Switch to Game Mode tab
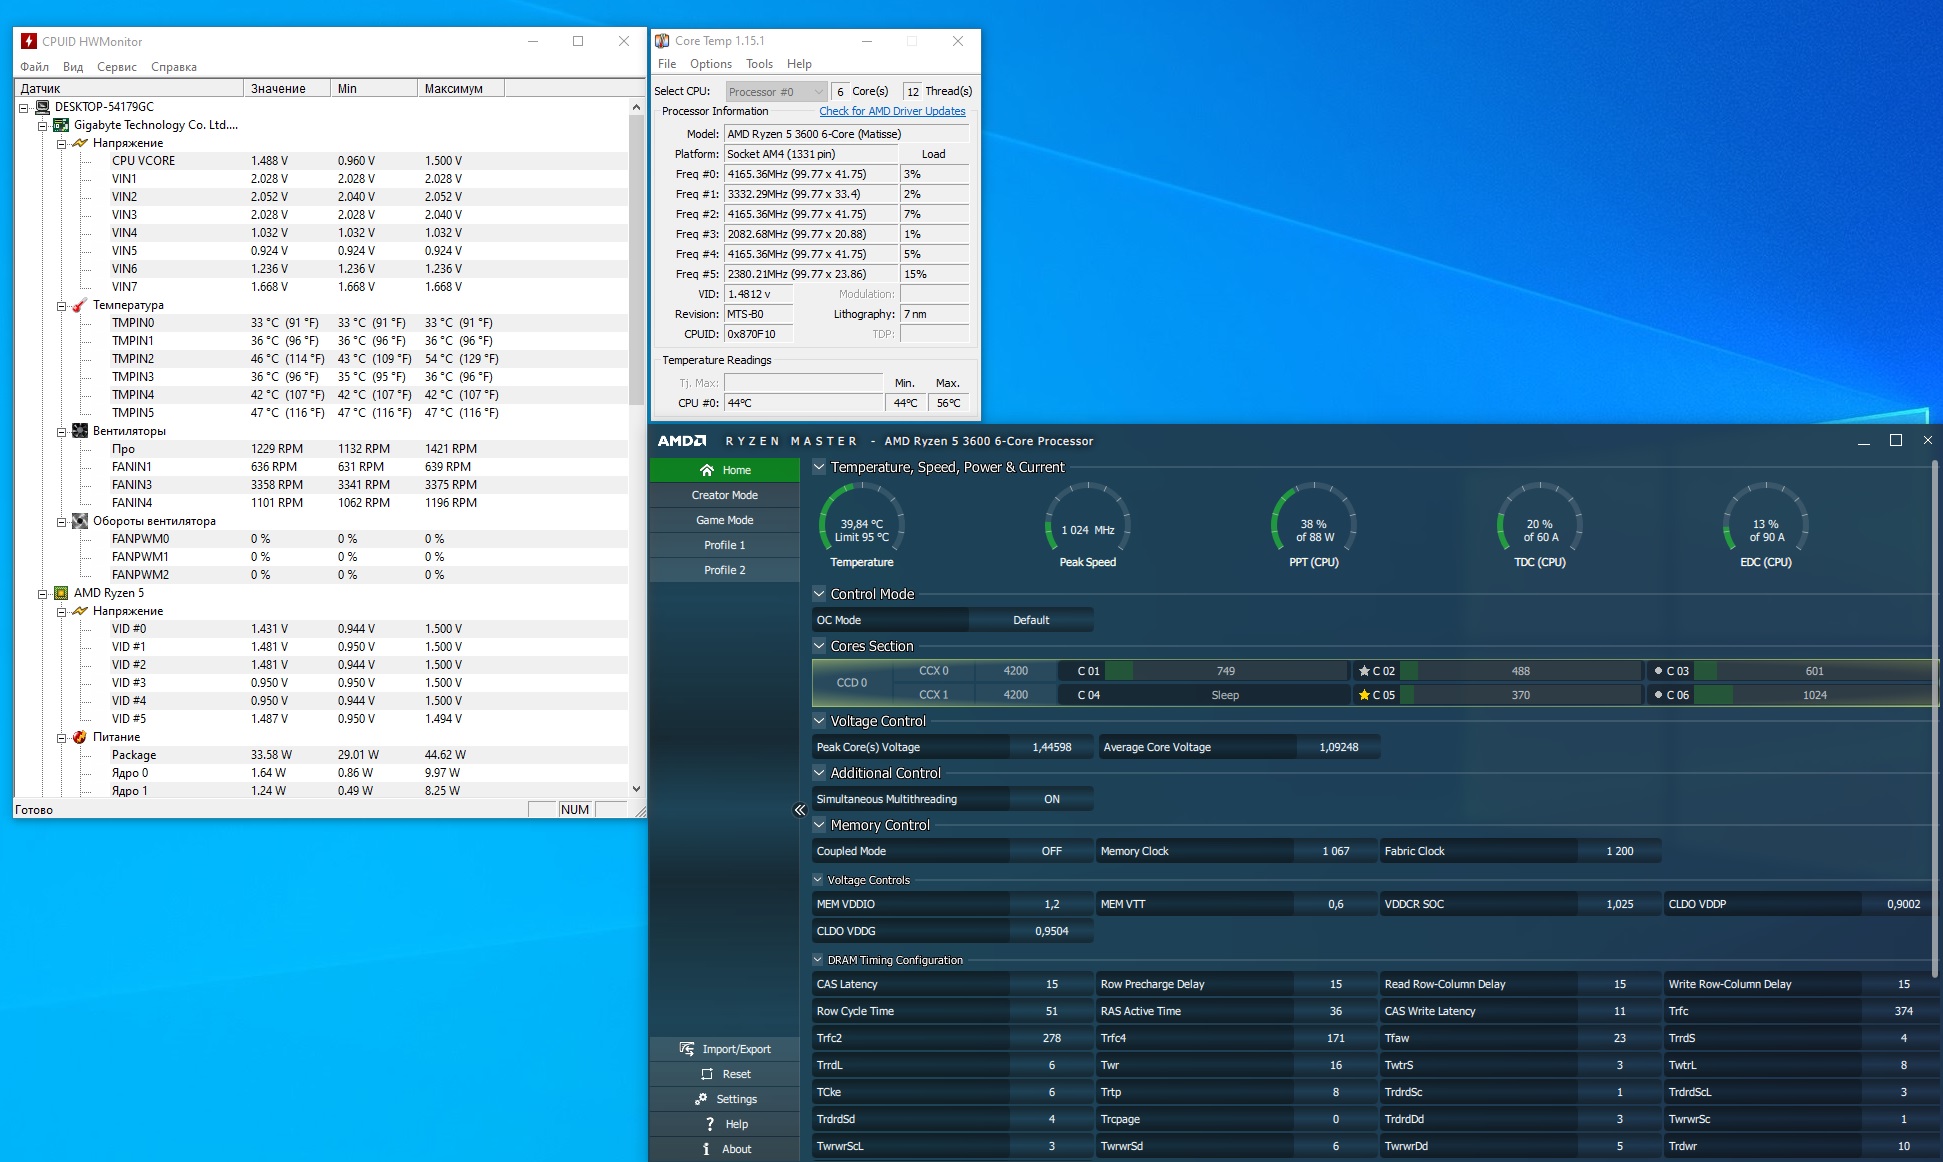Viewport: 1943px width, 1162px height. [724, 520]
